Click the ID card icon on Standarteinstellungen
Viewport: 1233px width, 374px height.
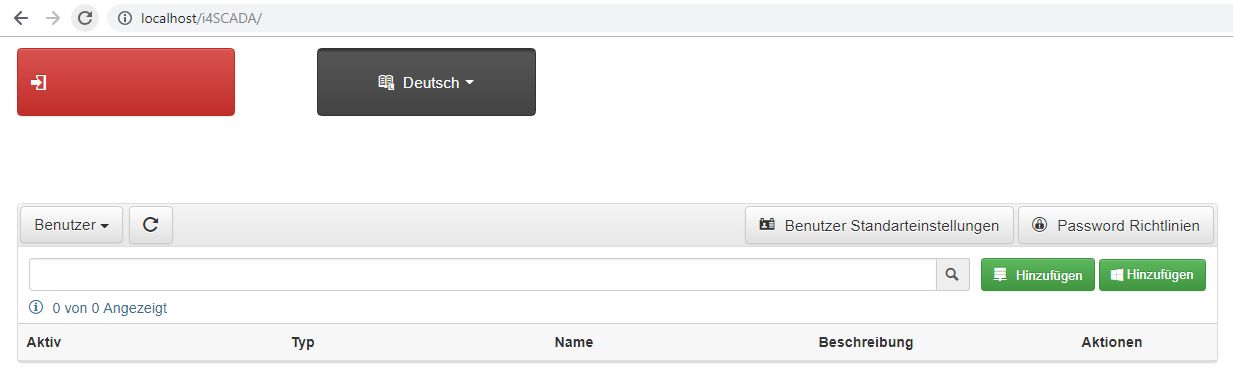click(x=767, y=225)
